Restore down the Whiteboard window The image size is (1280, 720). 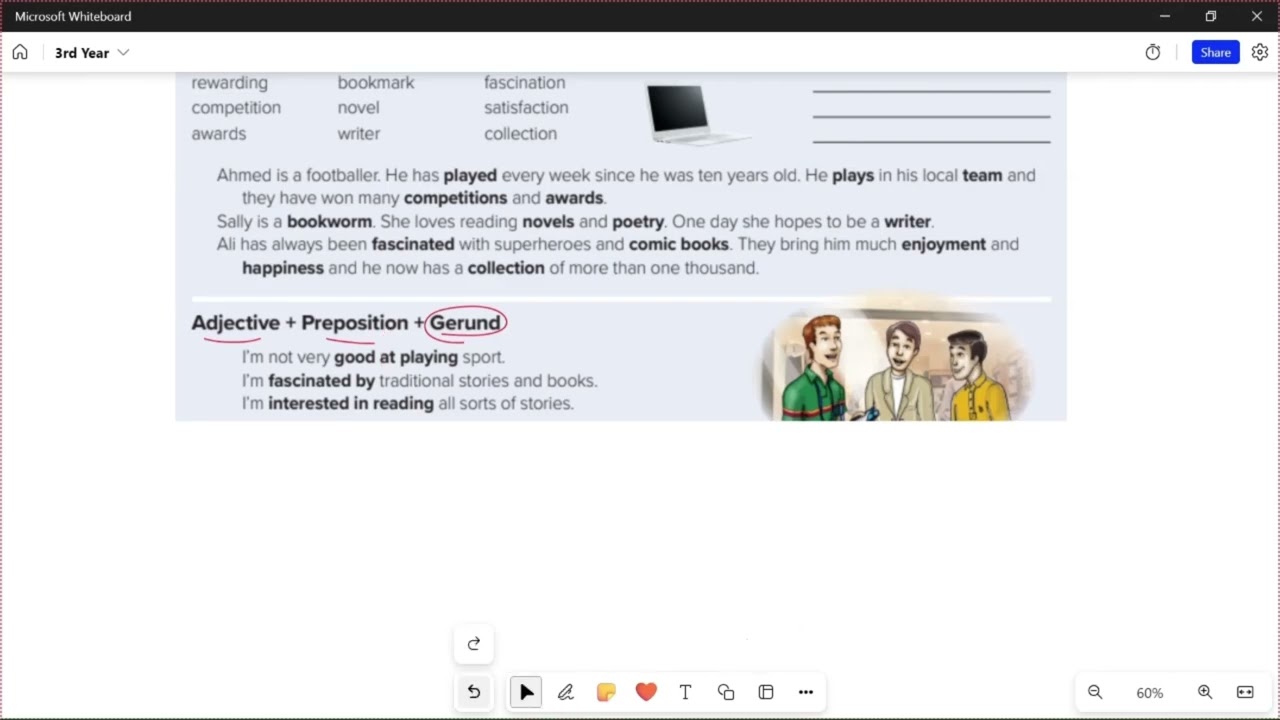point(1211,16)
